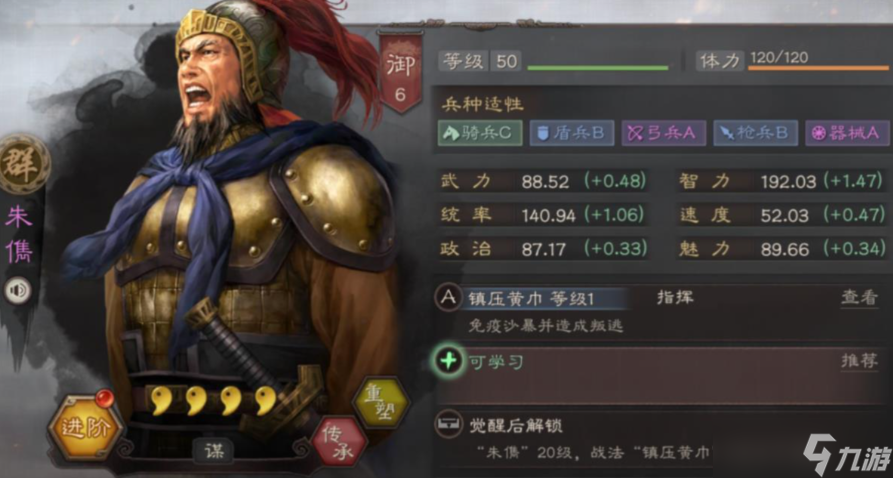Click the circular A skill icon
This screenshot has height=478, width=893.
click(449, 298)
